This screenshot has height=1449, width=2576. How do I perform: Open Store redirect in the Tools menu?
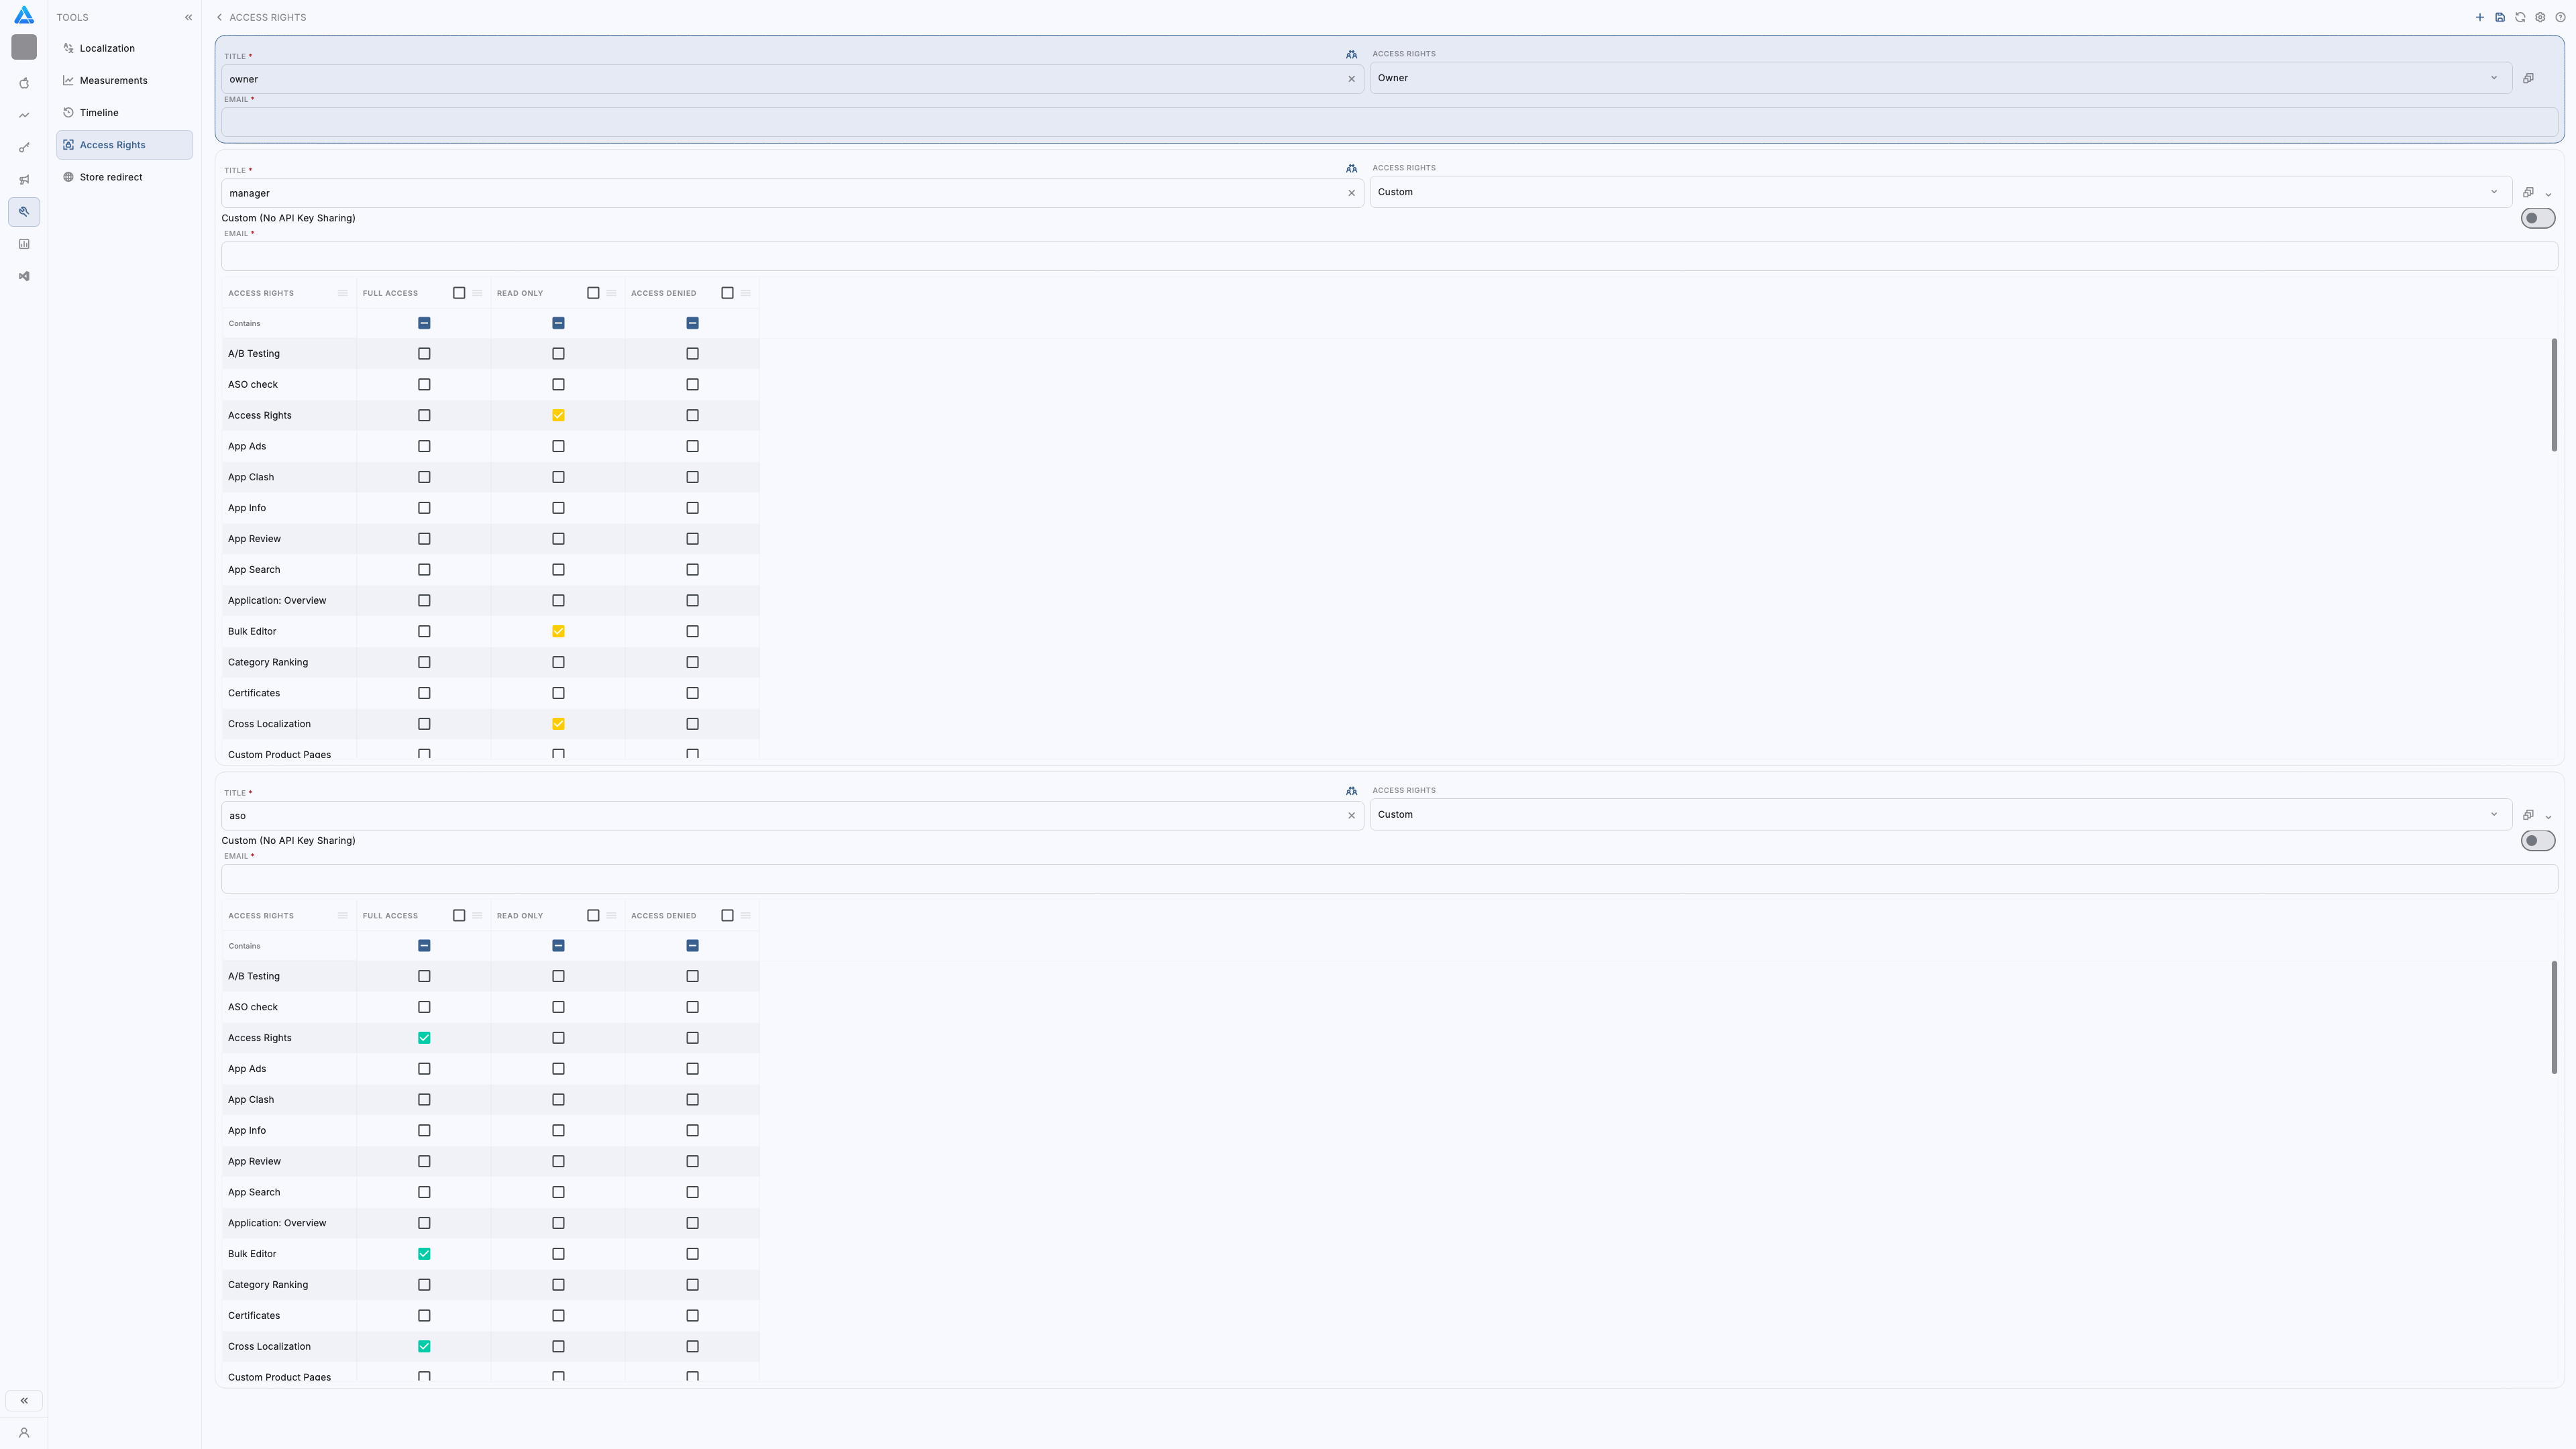111,177
